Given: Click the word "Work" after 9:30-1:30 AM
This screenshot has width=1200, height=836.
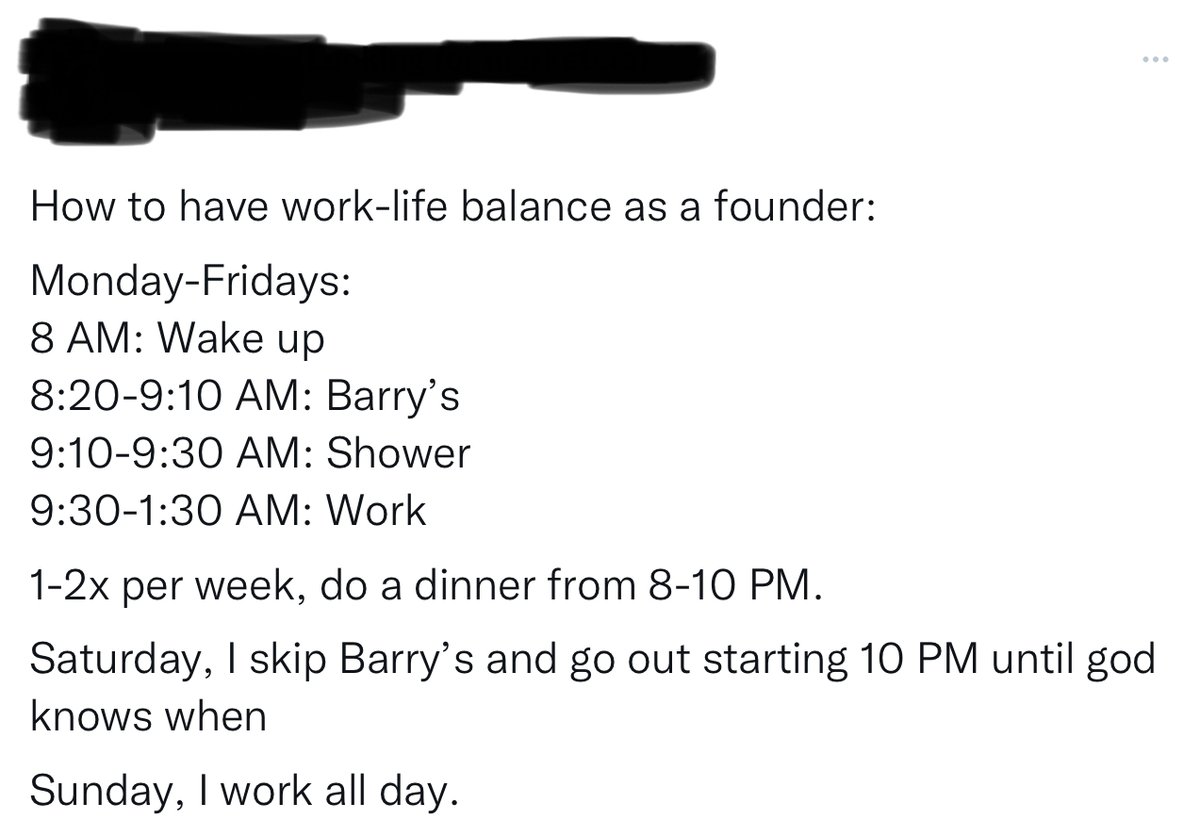Looking at the screenshot, I should pos(376,512).
